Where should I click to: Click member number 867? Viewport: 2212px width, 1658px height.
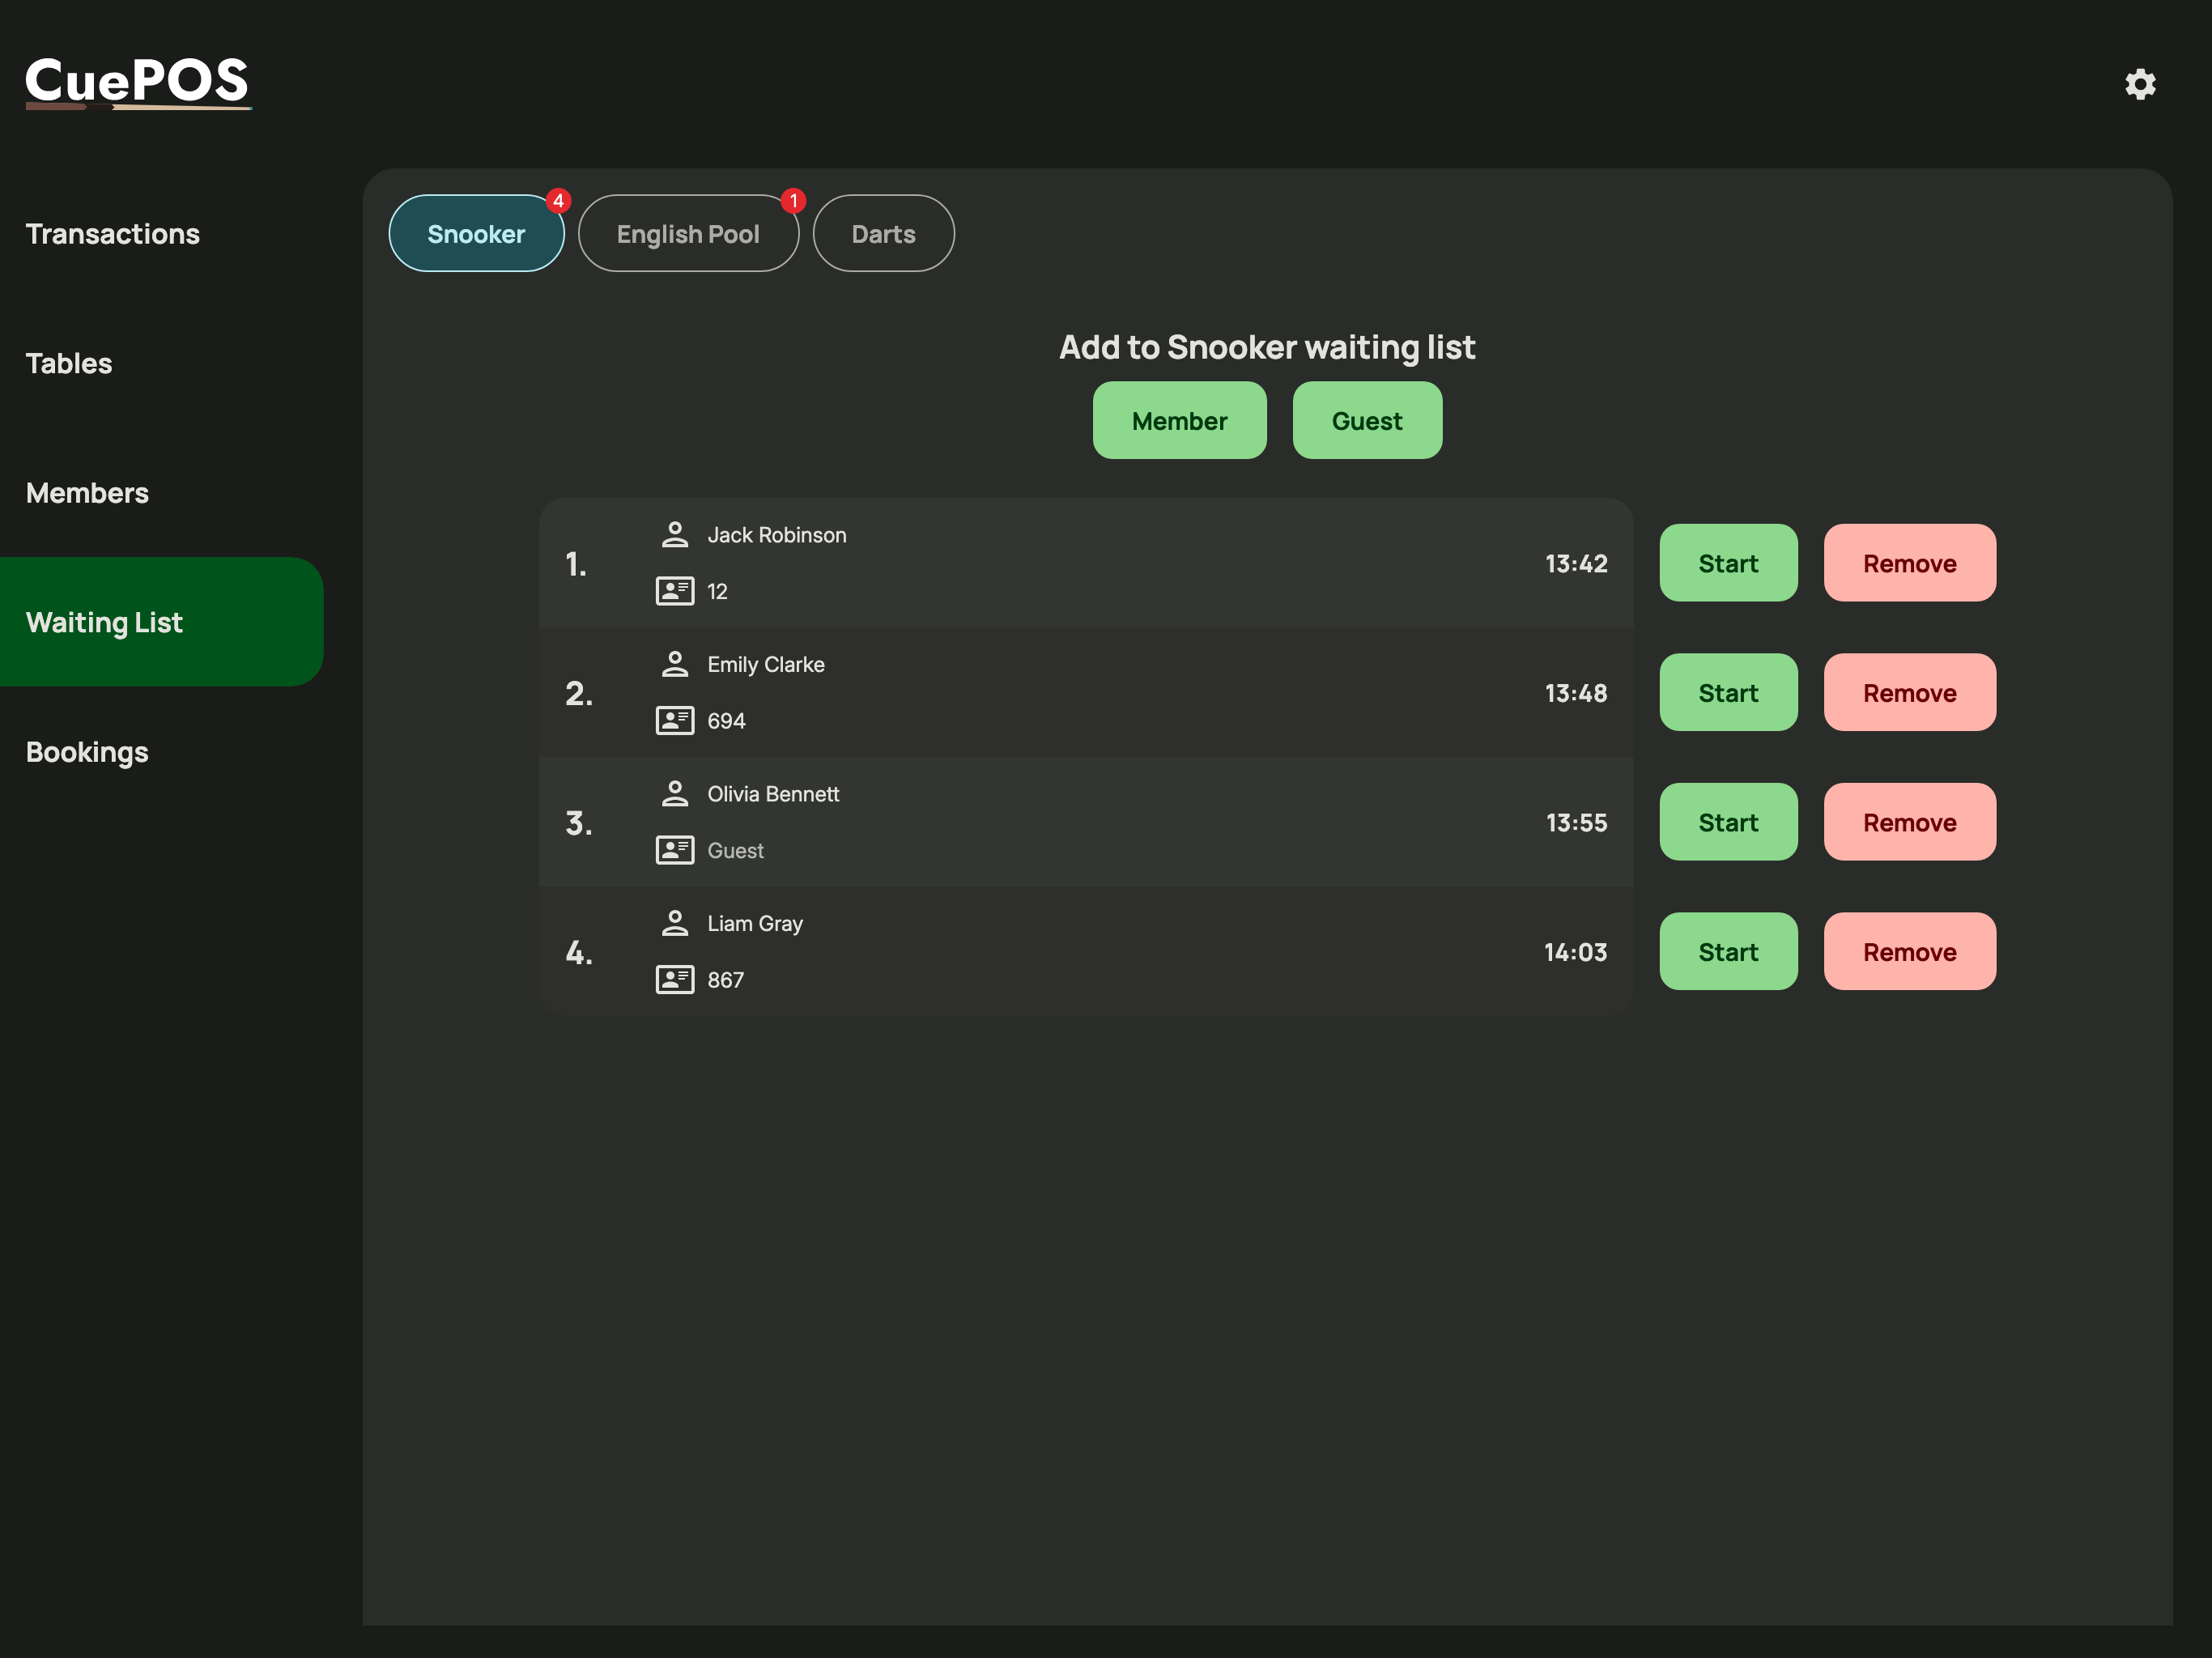click(x=725, y=980)
